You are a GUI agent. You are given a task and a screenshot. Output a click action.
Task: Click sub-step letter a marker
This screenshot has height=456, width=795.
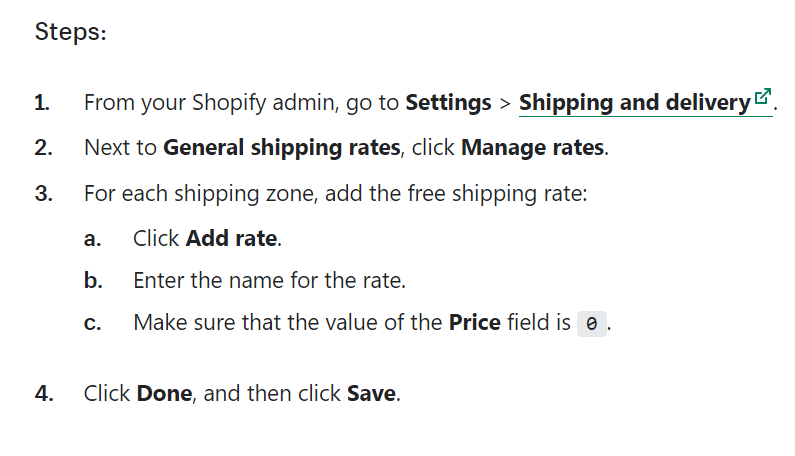pos(92,239)
